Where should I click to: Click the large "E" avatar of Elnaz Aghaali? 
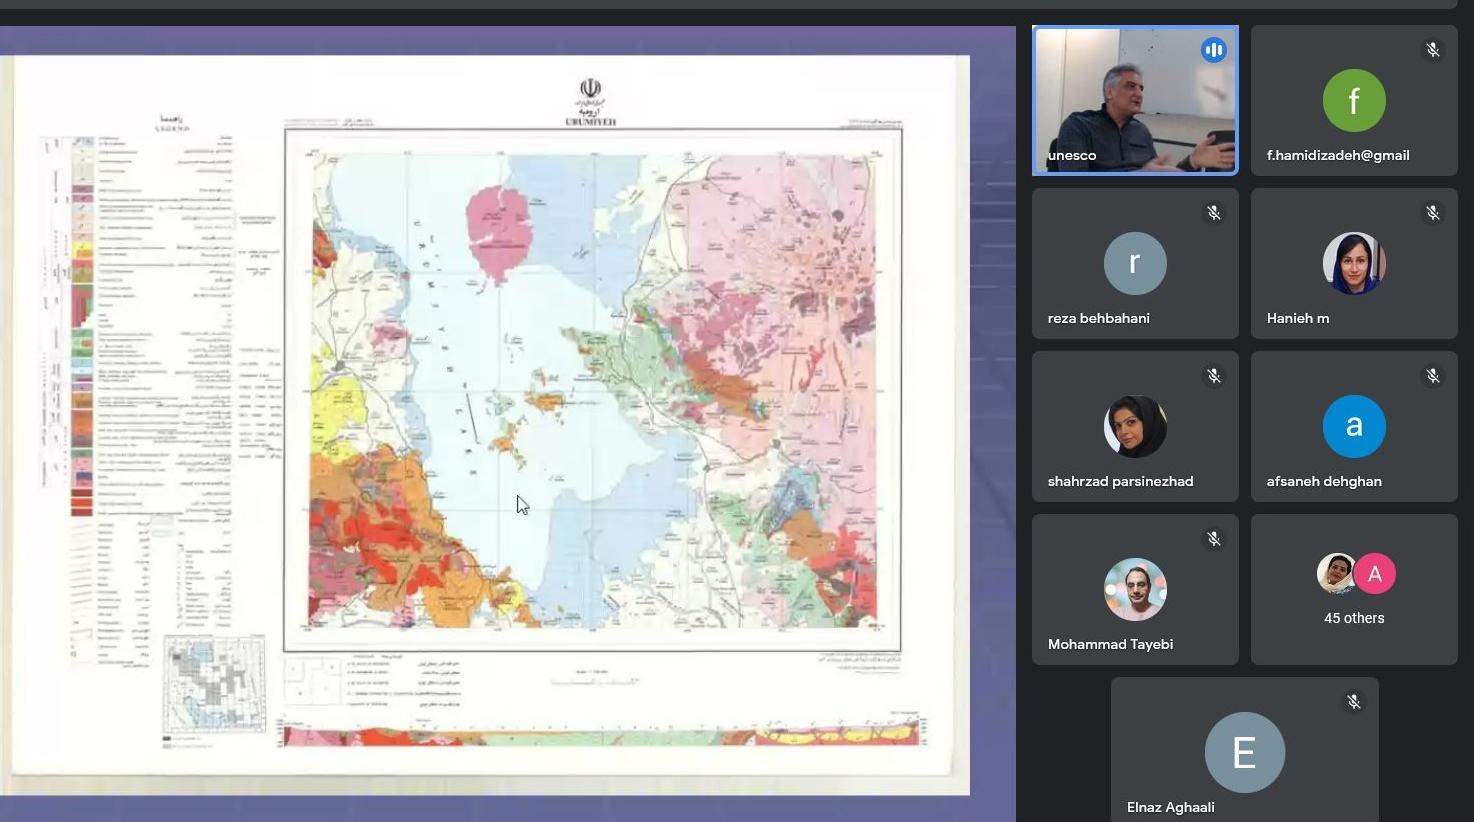coord(1244,752)
